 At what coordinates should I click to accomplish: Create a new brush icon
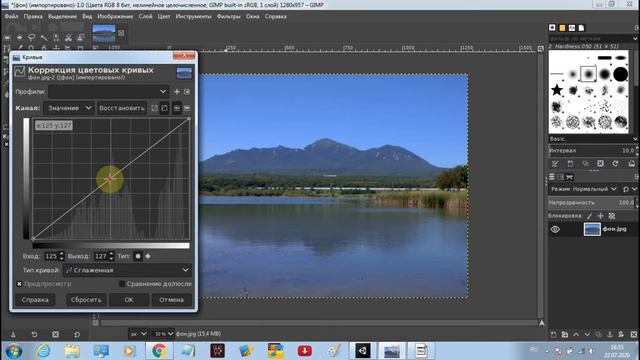(570, 164)
